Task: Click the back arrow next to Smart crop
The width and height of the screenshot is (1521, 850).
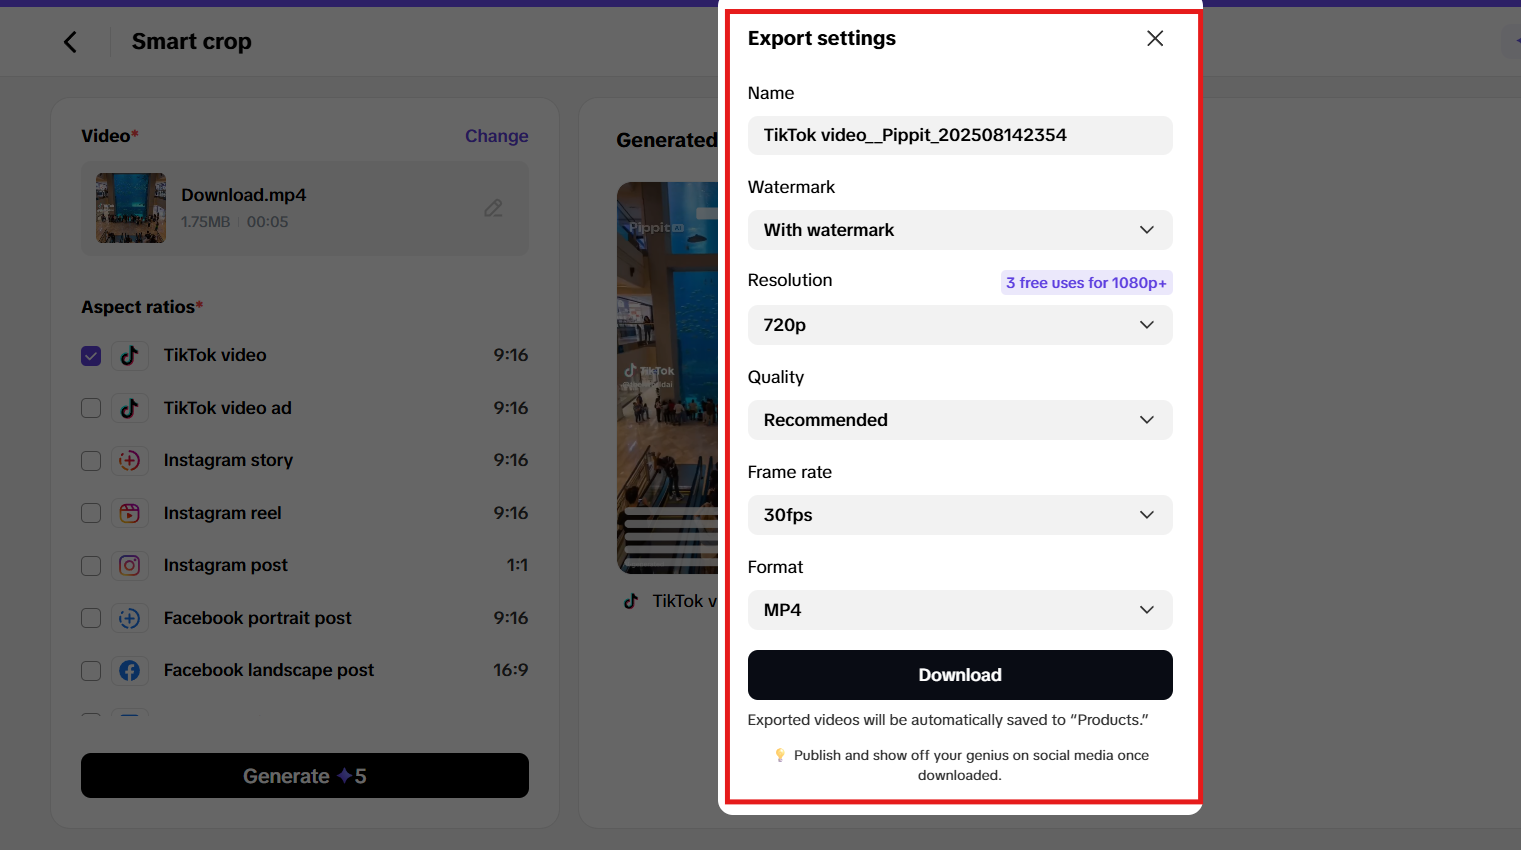Action: pyautogui.click(x=69, y=42)
